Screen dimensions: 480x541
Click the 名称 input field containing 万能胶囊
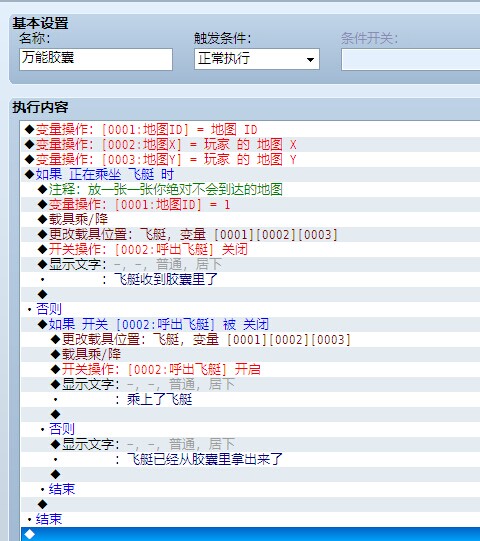(96, 59)
